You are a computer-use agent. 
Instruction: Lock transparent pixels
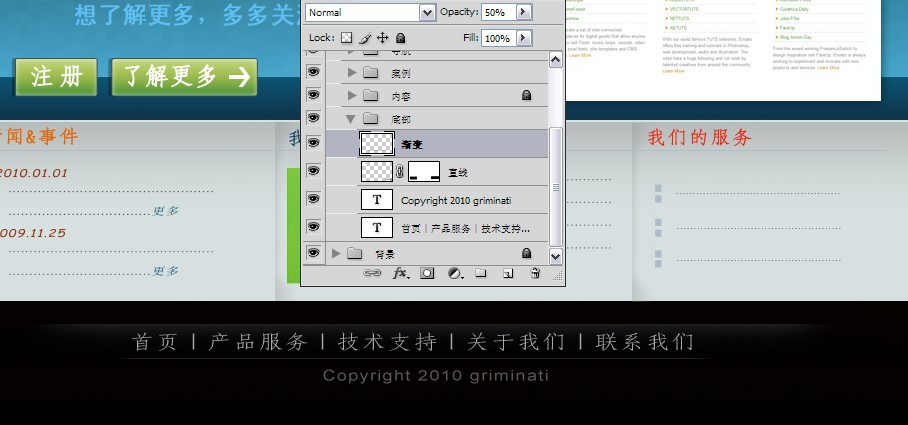[346, 38]
